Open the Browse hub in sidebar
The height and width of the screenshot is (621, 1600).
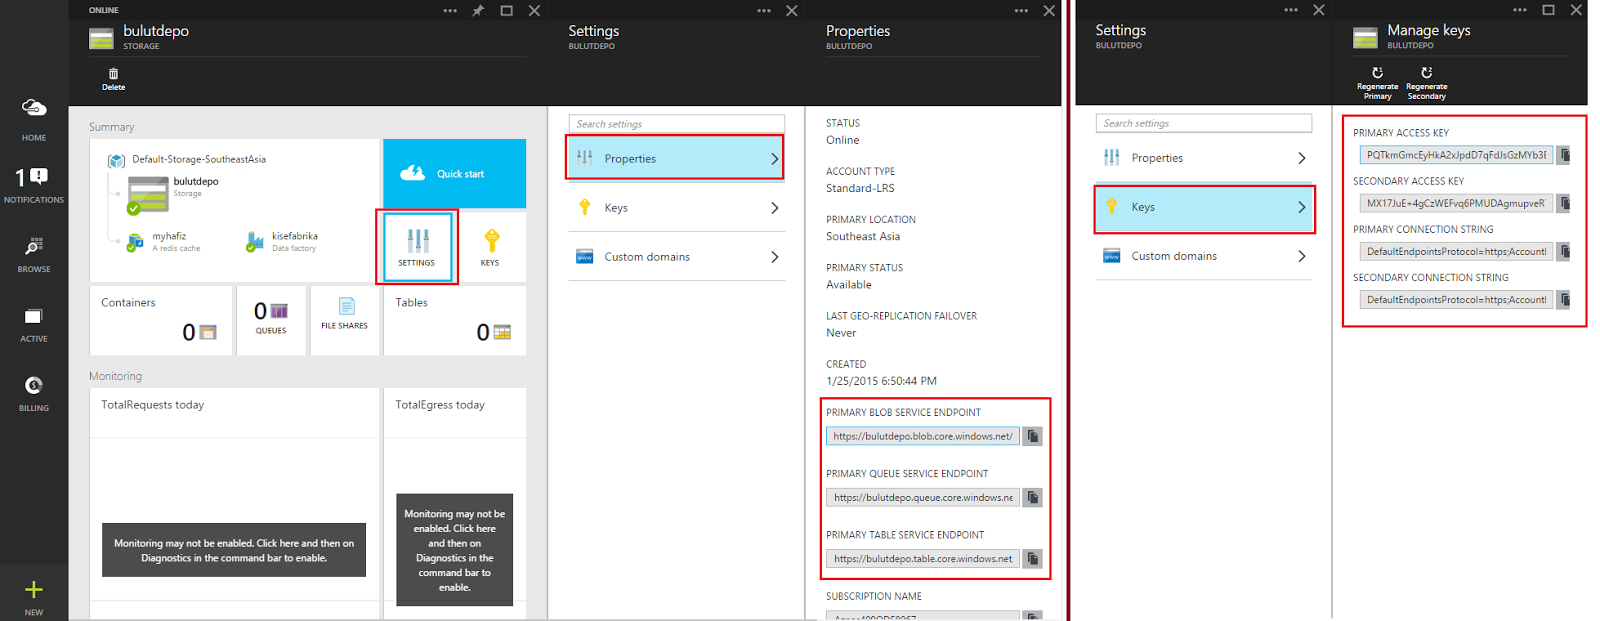(34, 255)
